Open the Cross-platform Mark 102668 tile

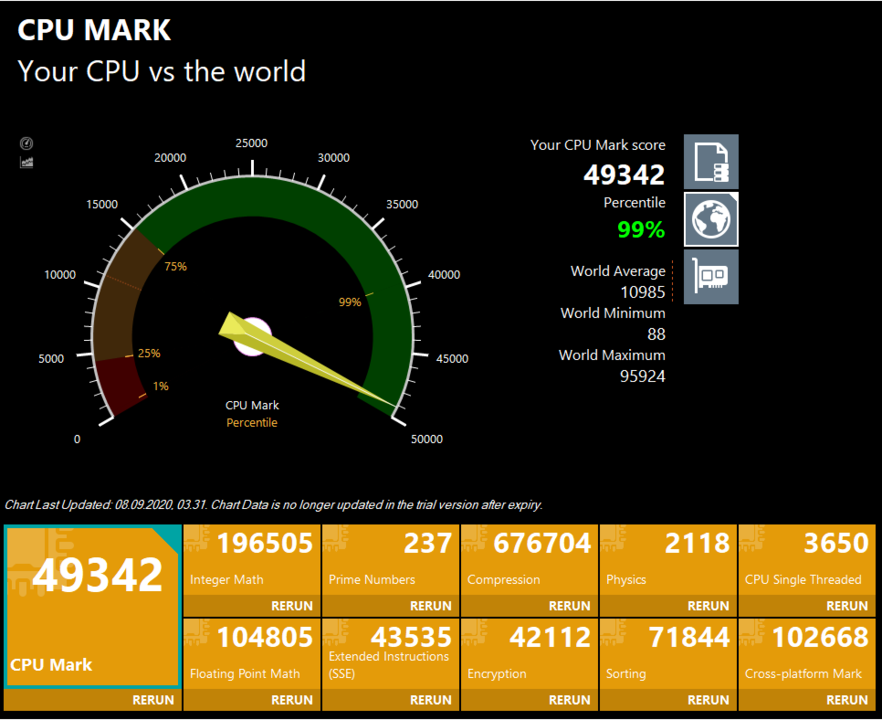point(807,654)
